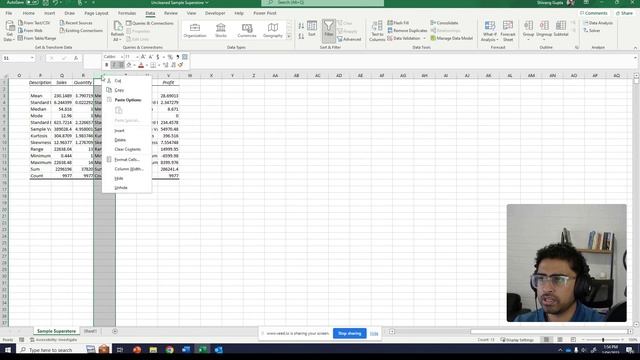Viewport: 640px width, 360px height.
Task: Select the Organization data type
Action: [195, 31]
